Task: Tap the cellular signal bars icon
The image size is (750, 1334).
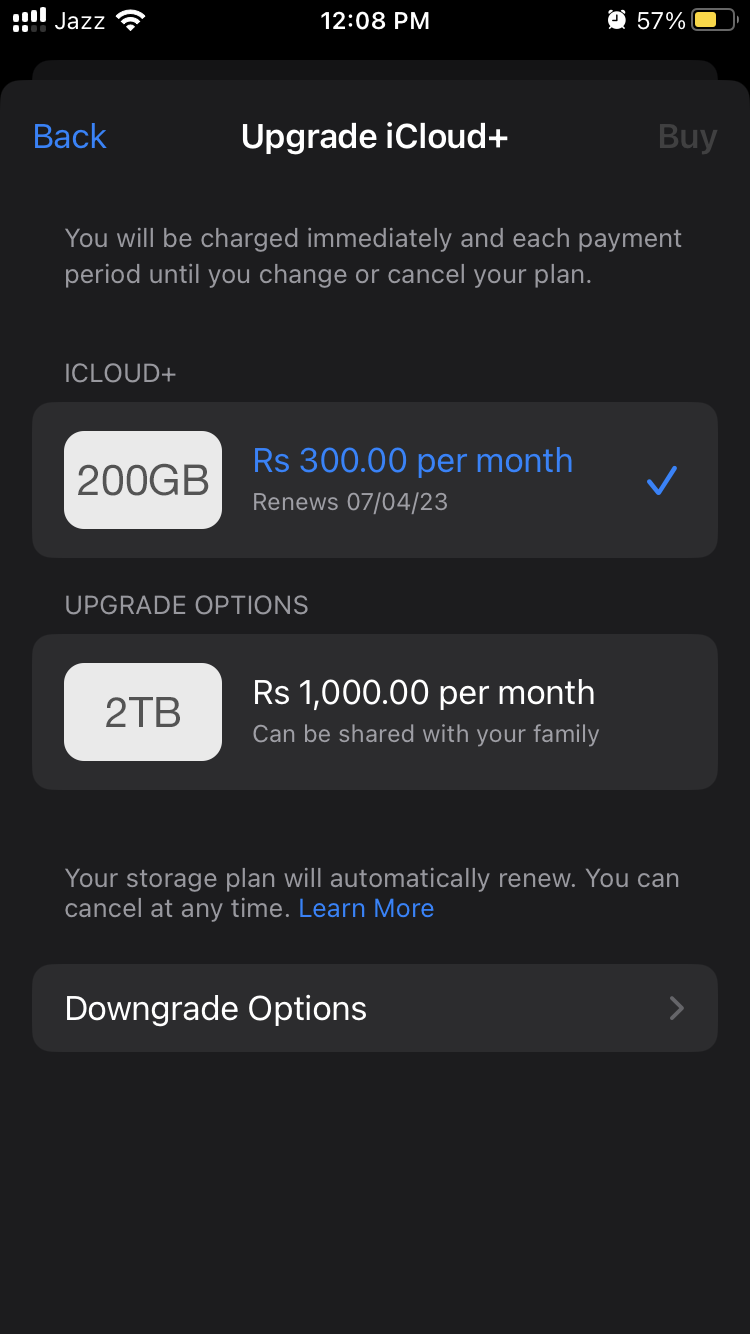Action: pos(29,20)
